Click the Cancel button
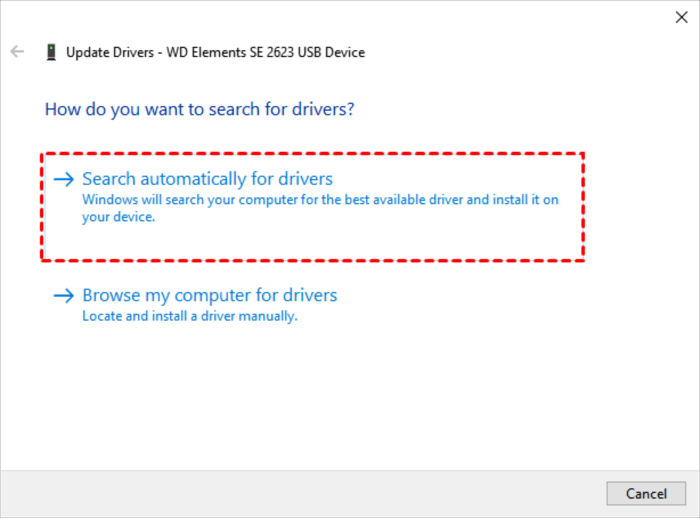The height and width of the screenshot is (518, 700). [646, 493]
